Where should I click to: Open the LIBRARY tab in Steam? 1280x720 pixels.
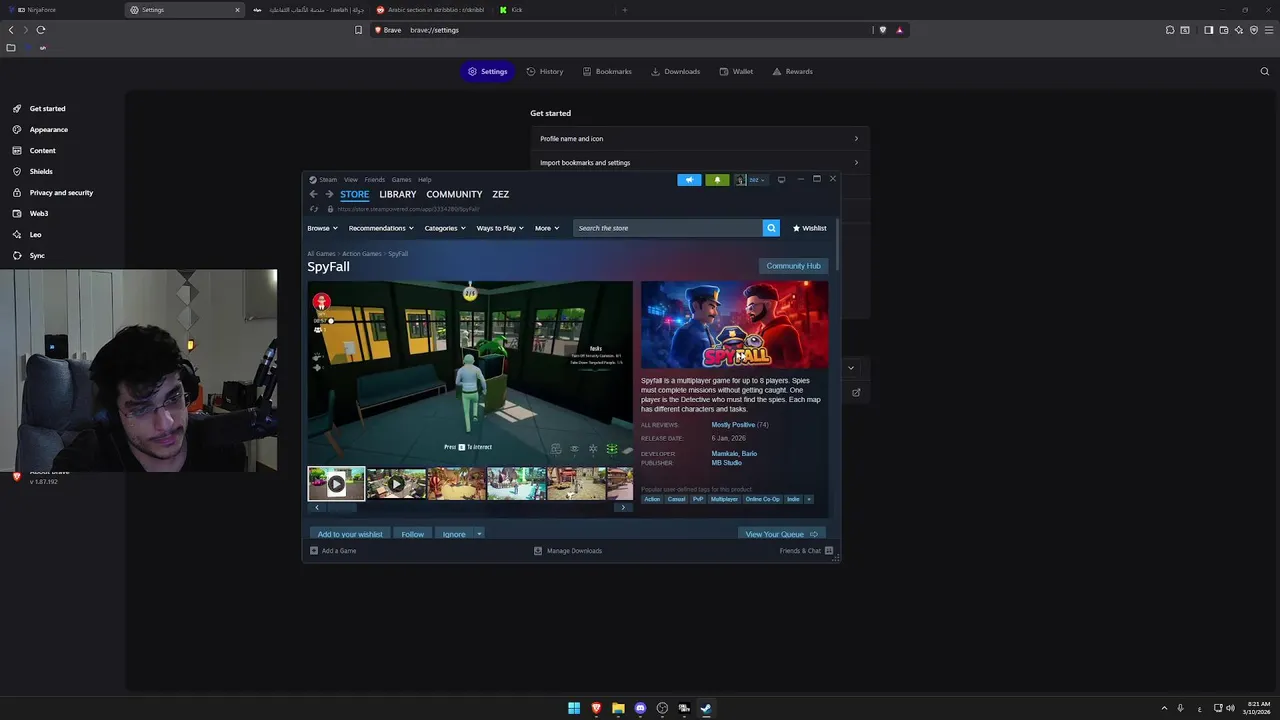[398, 194]
